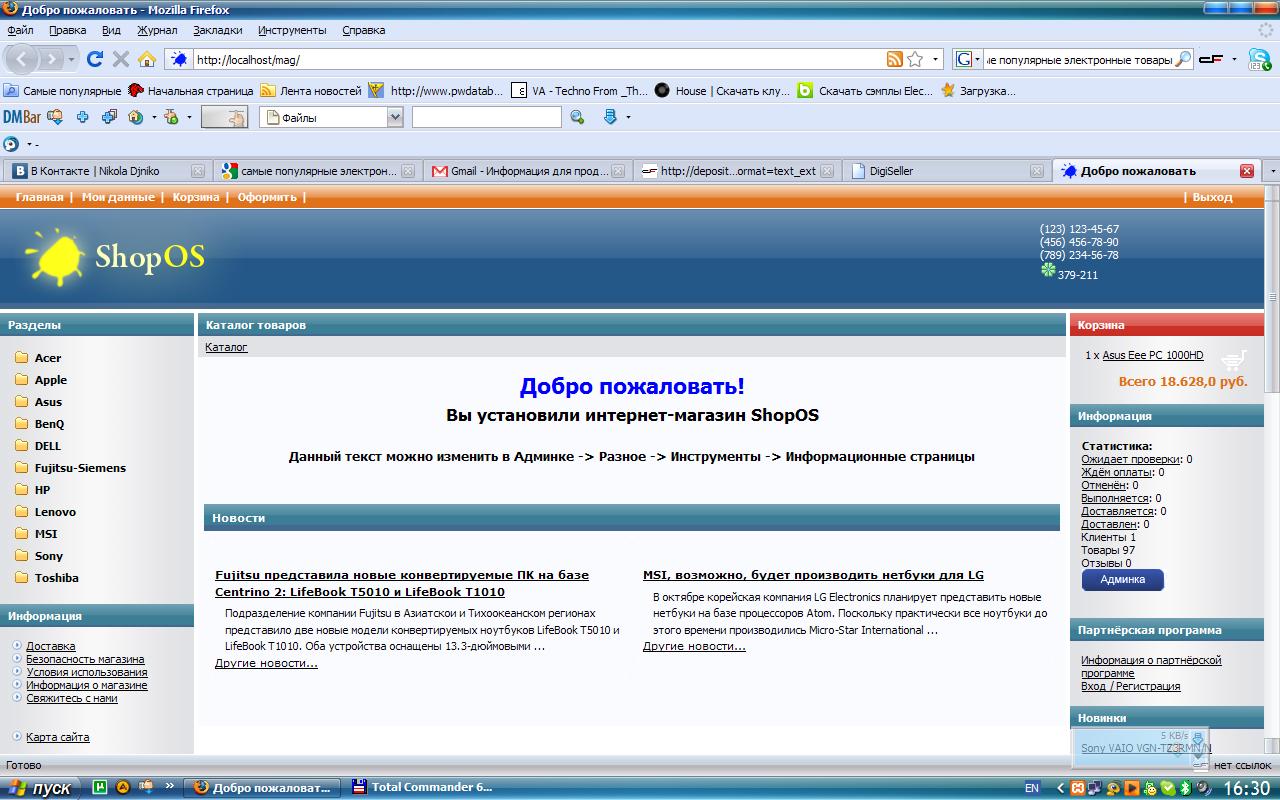
Task: Switch to the Gmail tab
Action: point(529,171)
